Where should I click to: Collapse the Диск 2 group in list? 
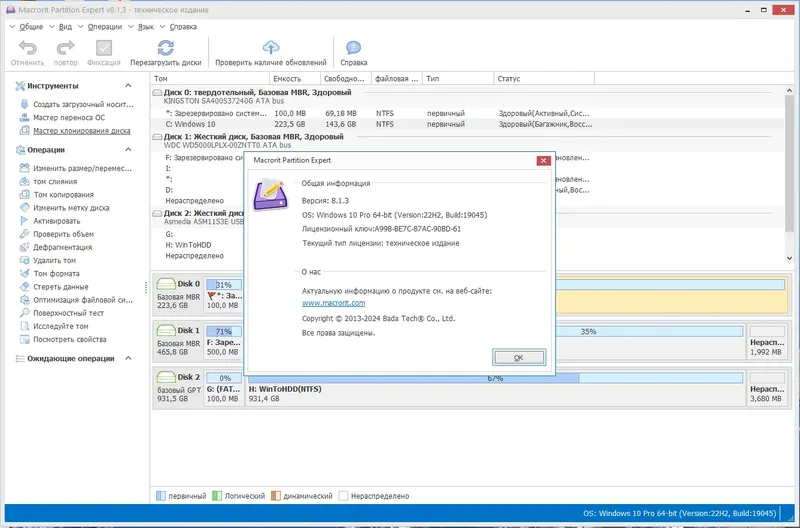point(158,213)
